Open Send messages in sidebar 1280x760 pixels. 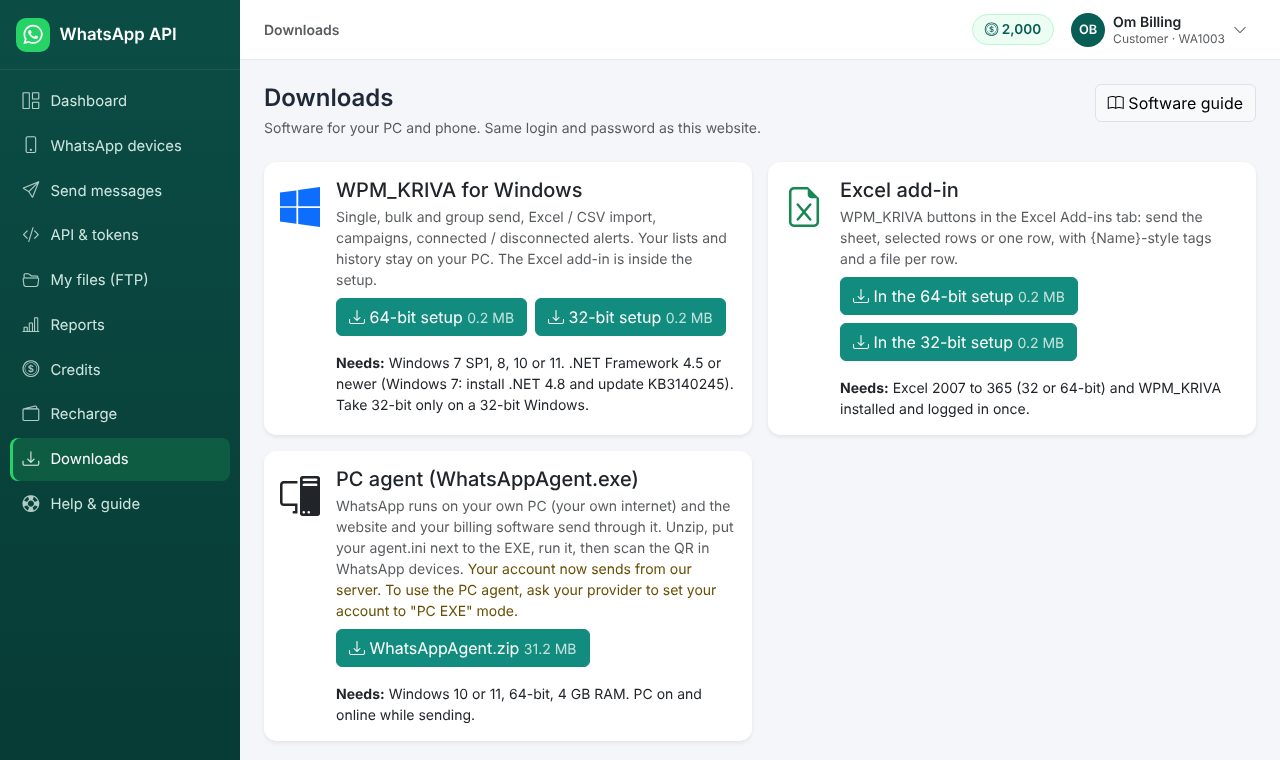click(x=120, y=190)
